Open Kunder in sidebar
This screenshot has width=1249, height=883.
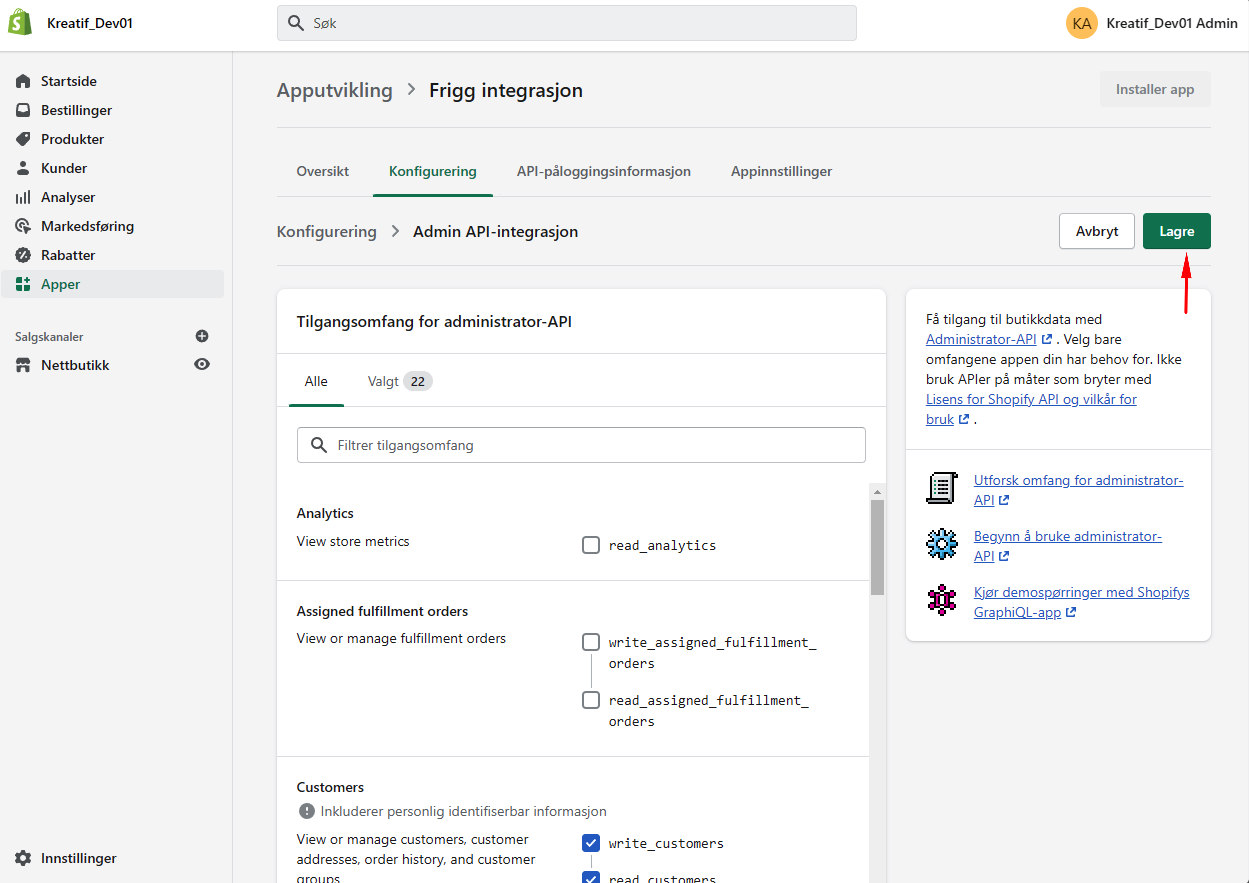point(112,168)
